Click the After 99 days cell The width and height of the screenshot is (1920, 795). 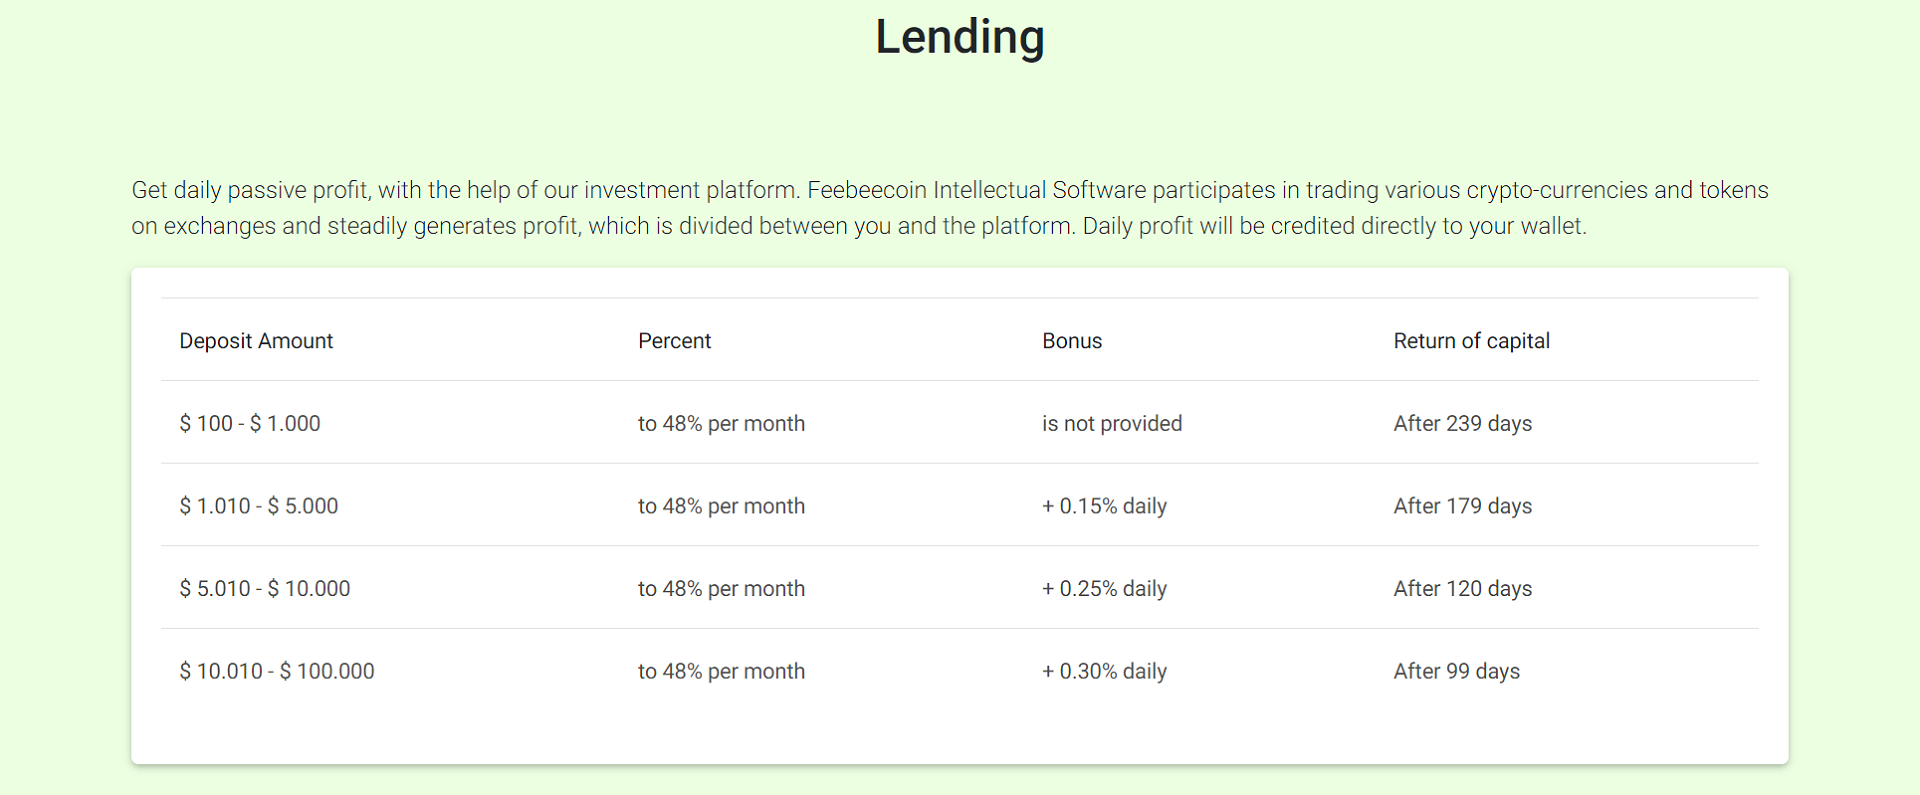(x=1456, y=672)
